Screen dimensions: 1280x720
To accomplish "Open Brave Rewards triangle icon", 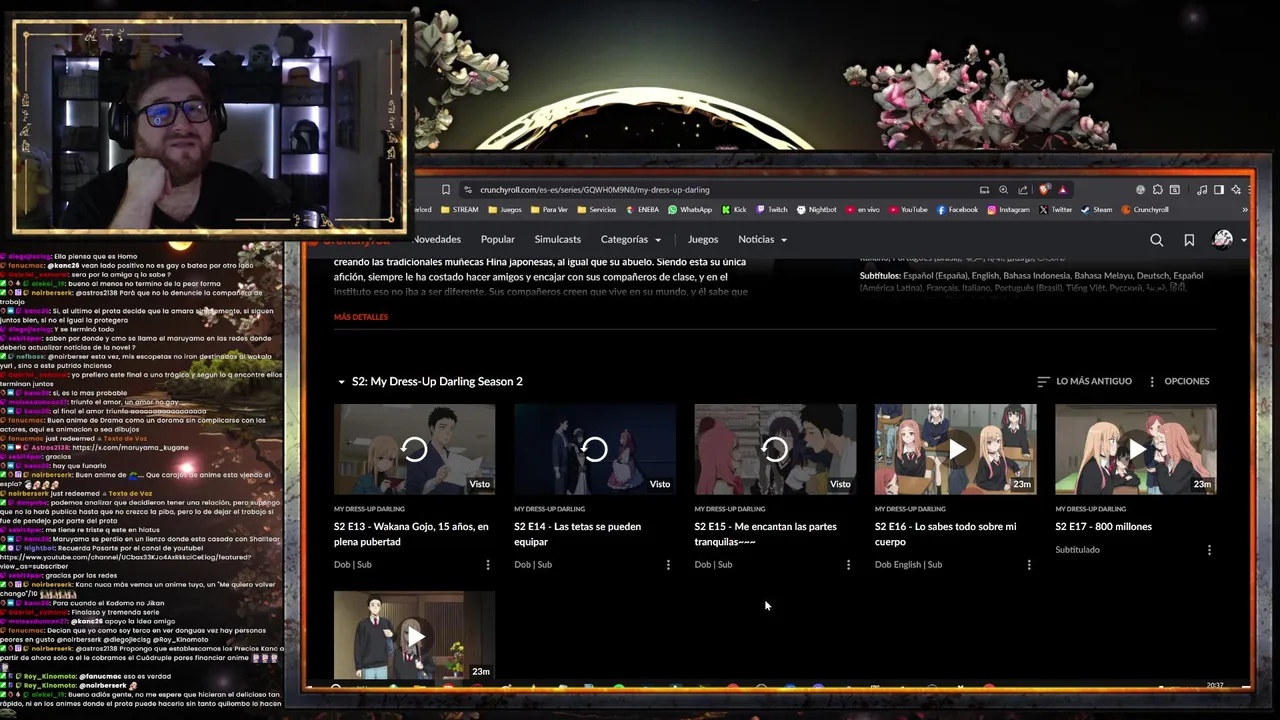I will (1063, 190).
